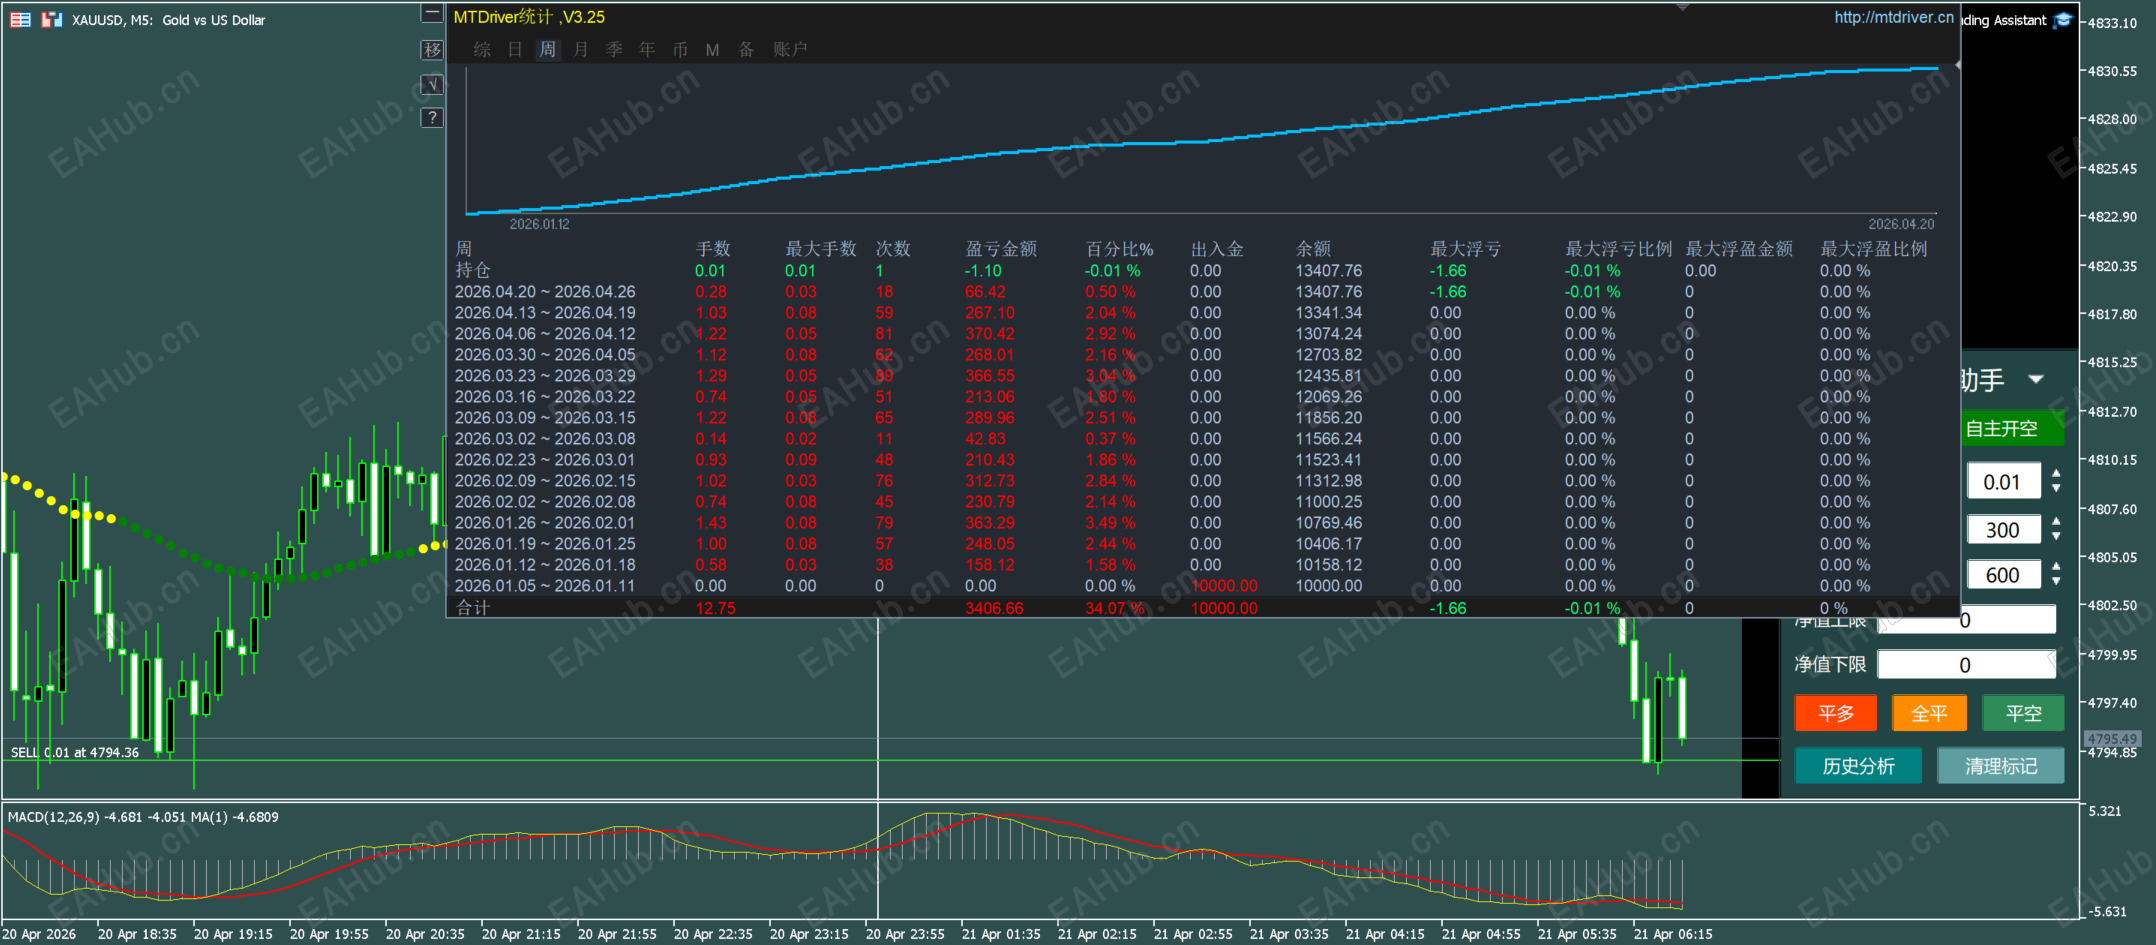This screenshot has height=945, width=2156.
Task: Click the 次数 column header
Action: point(893,249)
